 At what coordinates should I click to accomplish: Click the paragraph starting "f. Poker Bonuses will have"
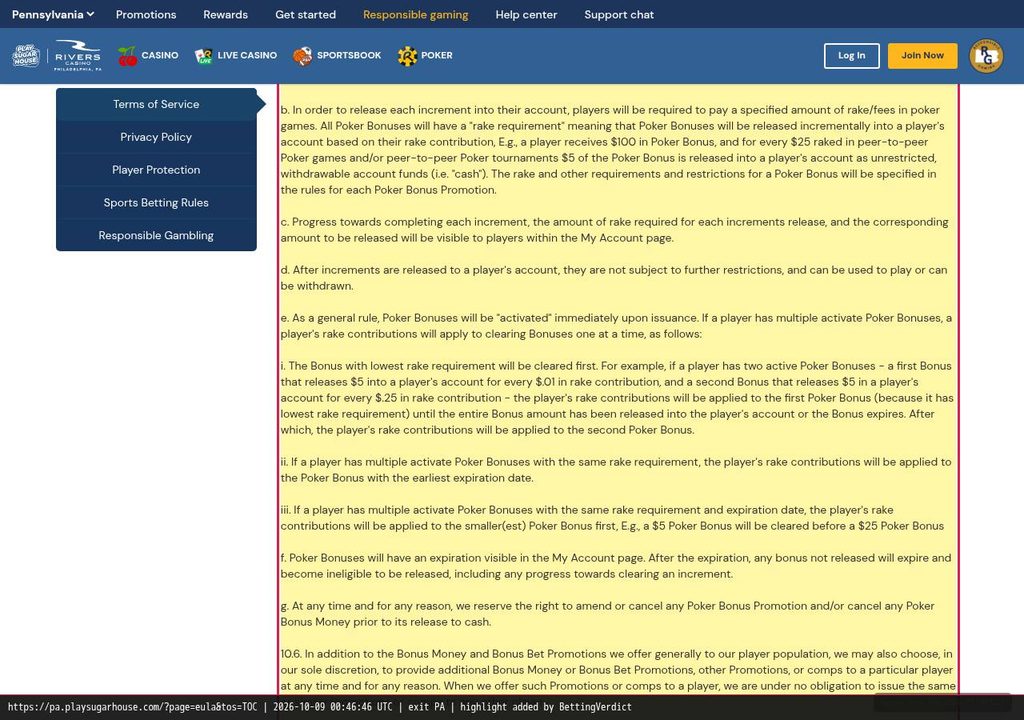618,566
